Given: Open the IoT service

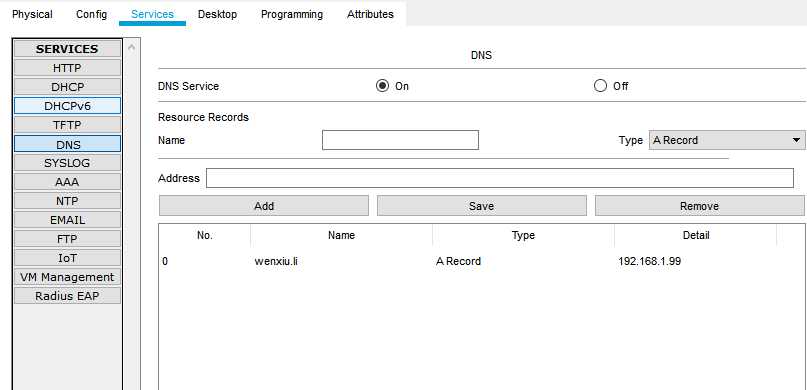Looking at the screenshot, I should click(x=67, y=258).
